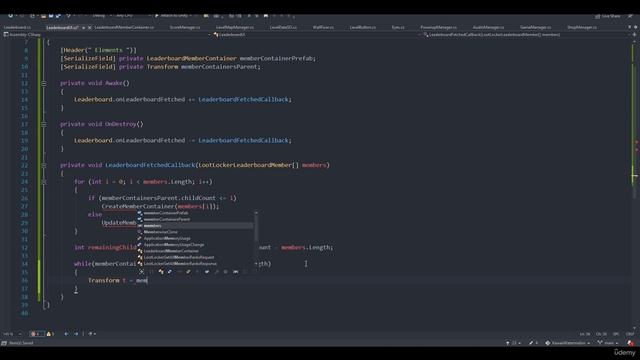640x360 pixels.
Task: Click the warning count indicator in the status bar
Action: point(50,334)
